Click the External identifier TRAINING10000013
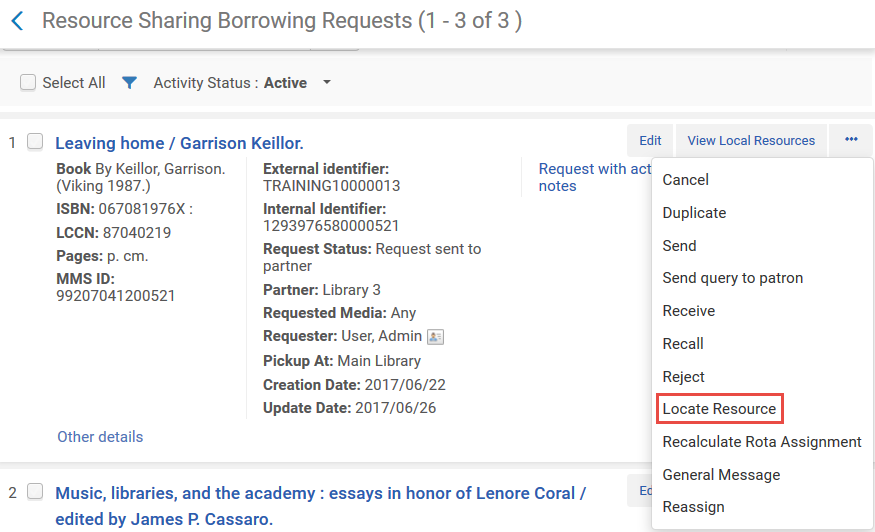The width and height of the screenshot is (875, 532). pos(331,186)
